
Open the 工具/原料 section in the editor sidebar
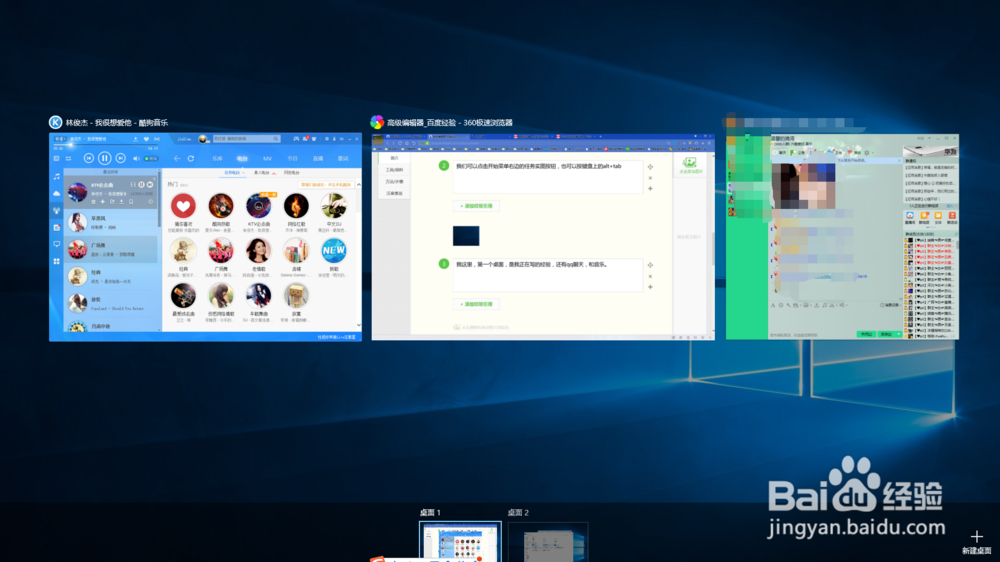point(394,170)
